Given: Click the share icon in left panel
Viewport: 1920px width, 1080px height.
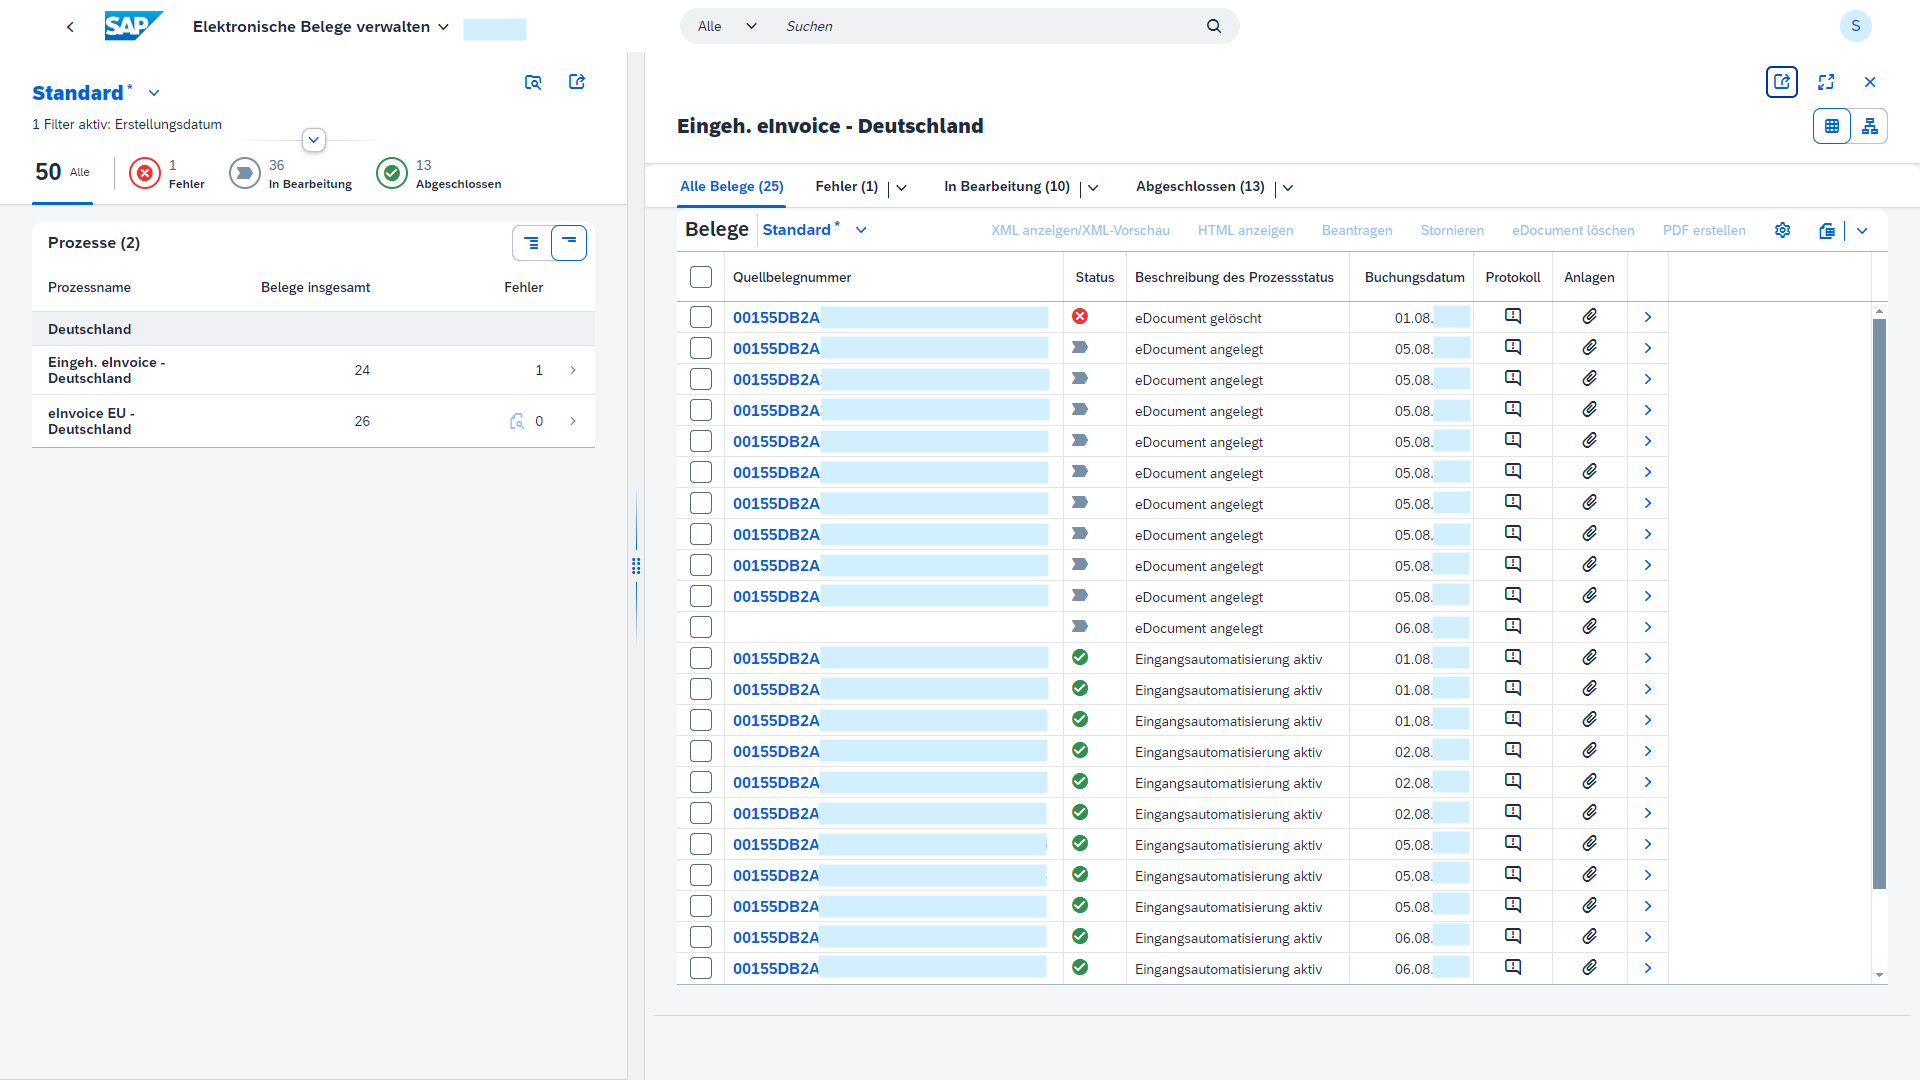Looking at the screenshot, I should (x=577, y=82).
